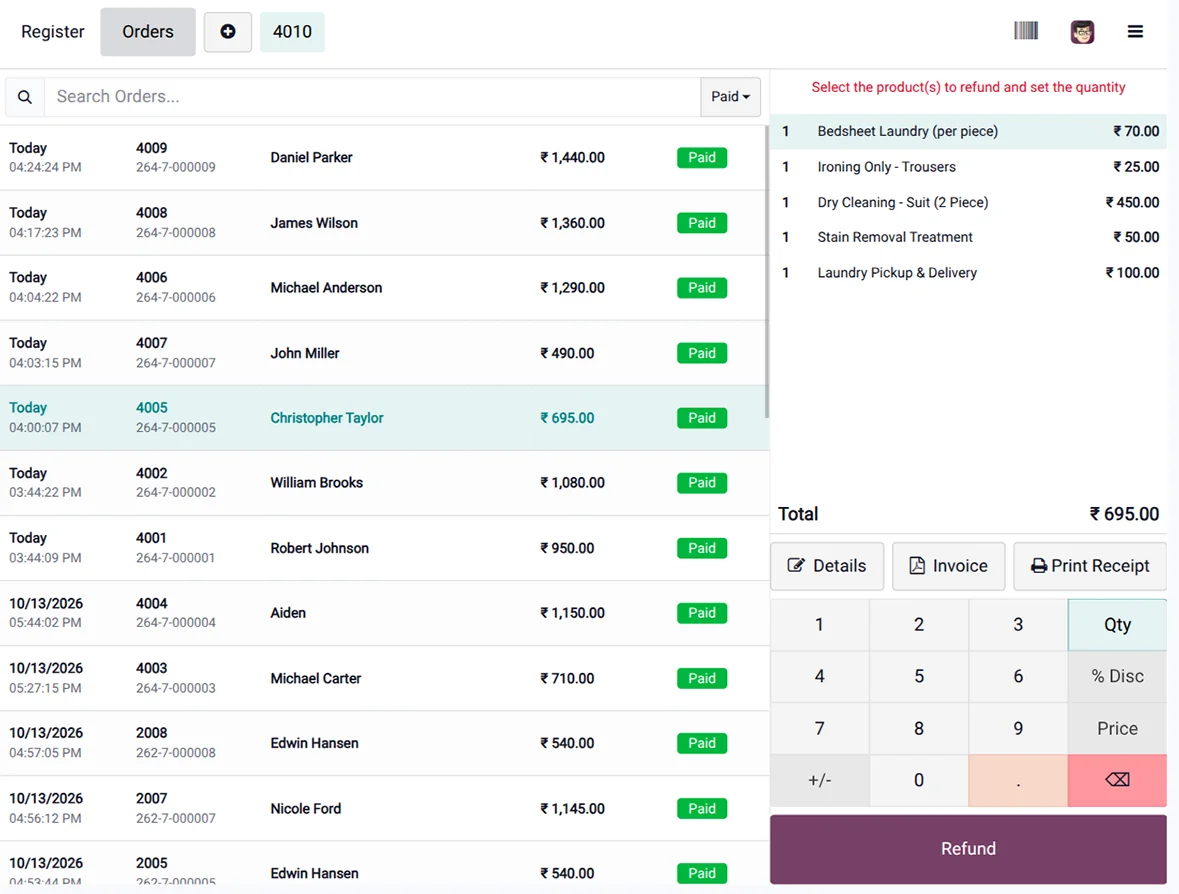The image size is (1179, 894).
Task: Tap numpad key 0
Action: coord(919,780)
